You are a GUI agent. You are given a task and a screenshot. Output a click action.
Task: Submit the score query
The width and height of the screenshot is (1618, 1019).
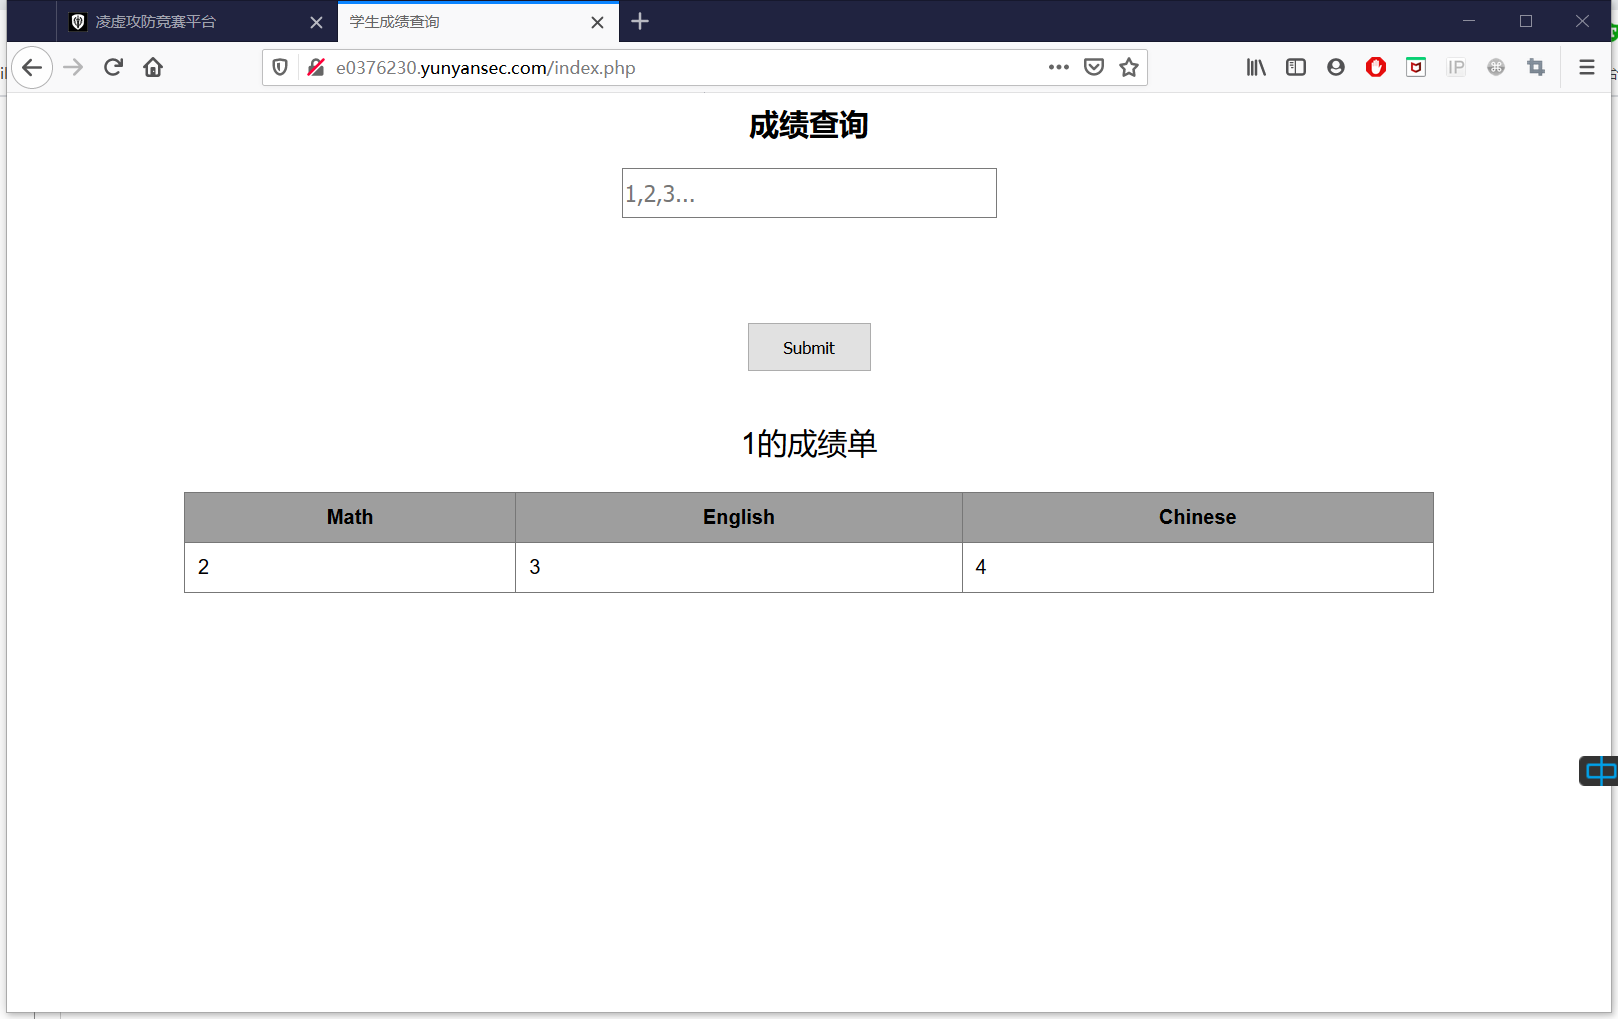tap(809, 347)
